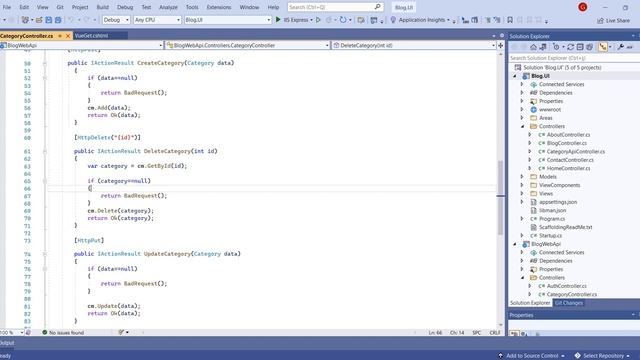
Task: Select HomeController.cs in Solution Explorer
Action: pyautogui.click(x=568, y=168)
